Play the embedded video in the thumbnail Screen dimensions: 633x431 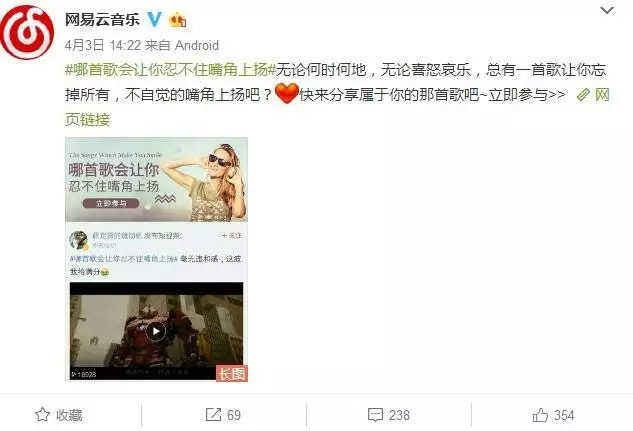(x=156, y=332)
